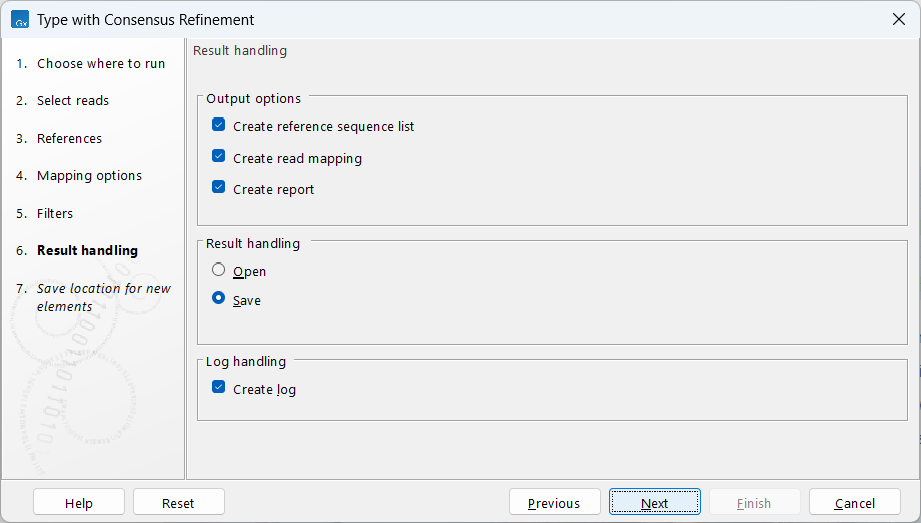Close the Type with Consensus Refinement dialog
The image size is (921, 523).
tap(899, 19)
